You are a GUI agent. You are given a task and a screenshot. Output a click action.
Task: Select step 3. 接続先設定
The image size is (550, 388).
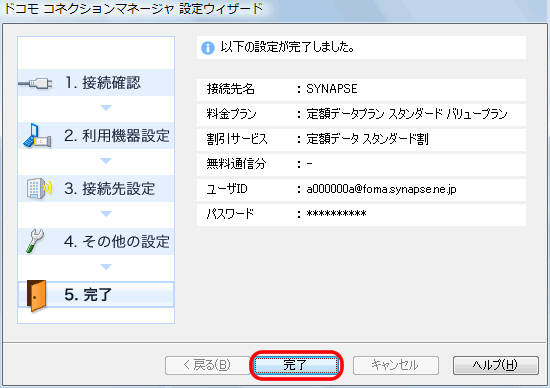(96, 189)
